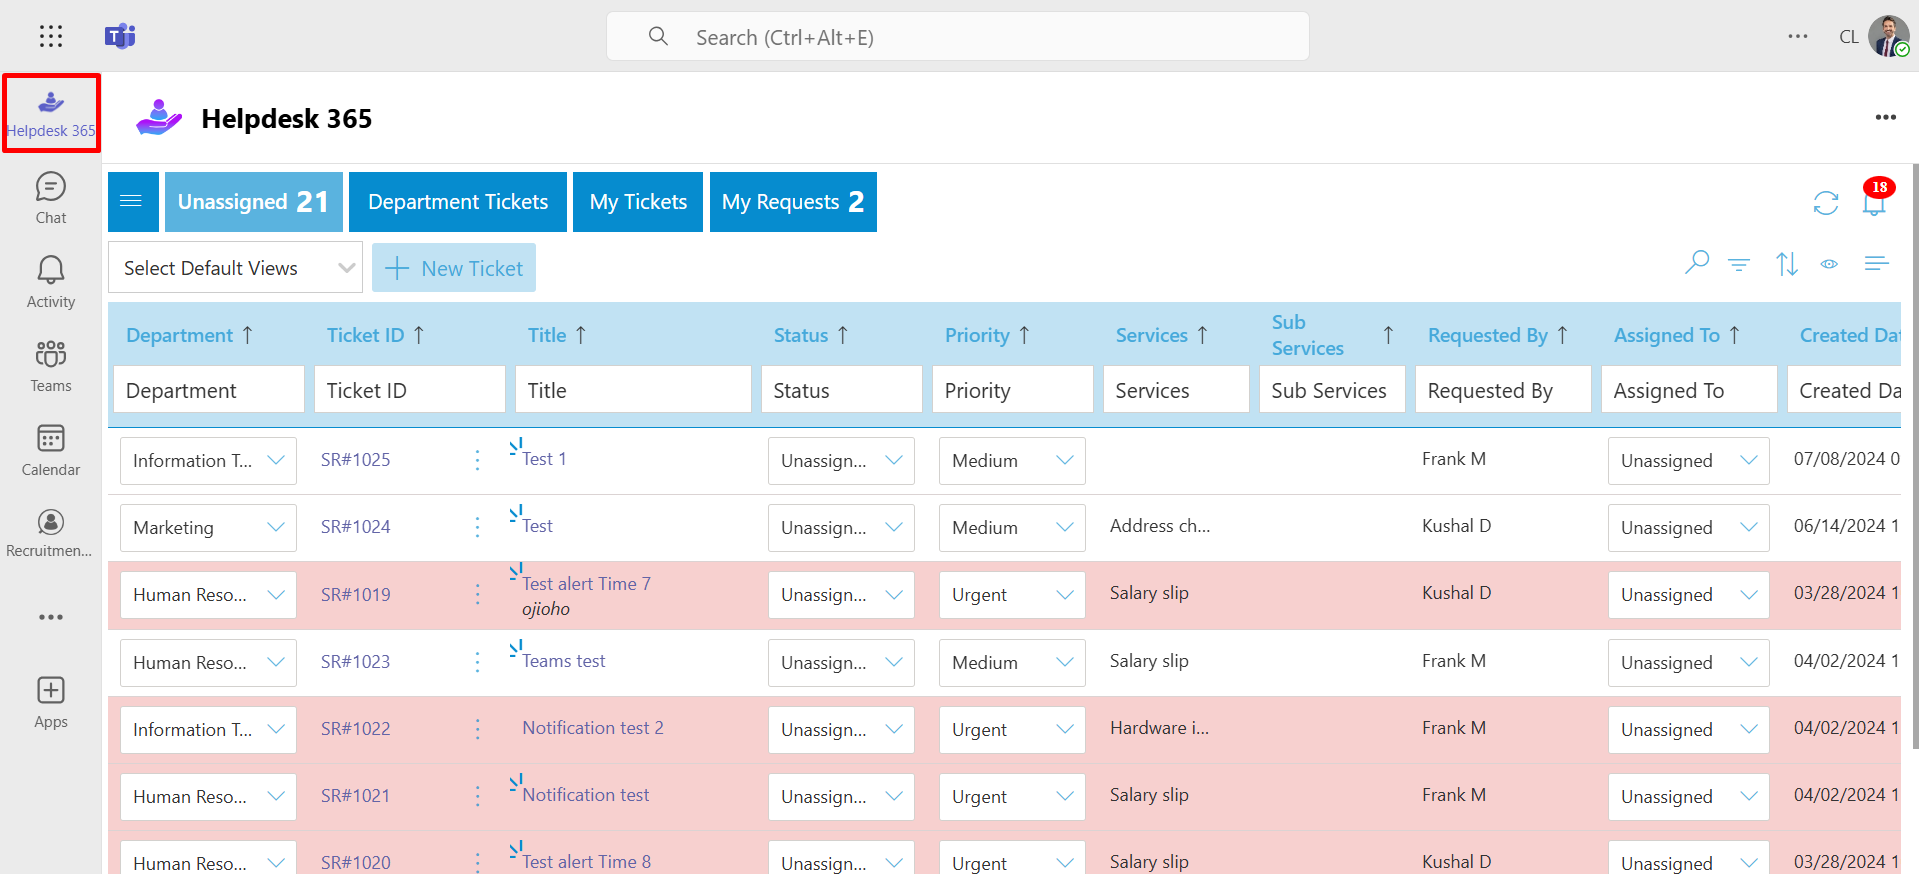Open Calendar in the sidebar
Screen dimensions: 1919x874
[x=51, y=450]
